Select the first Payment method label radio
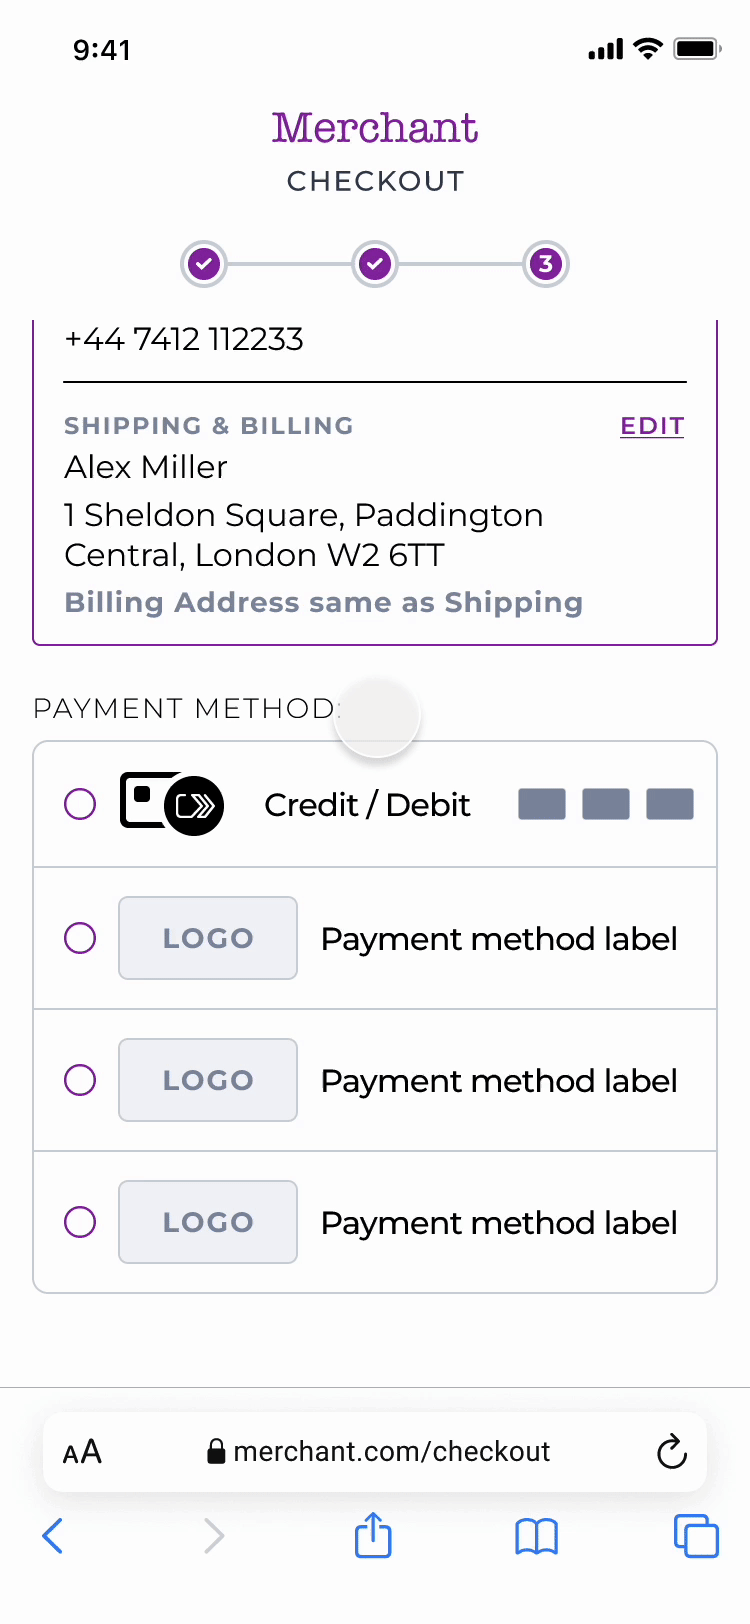Screen dimensions: 750x1624 (x=80, y=938)
